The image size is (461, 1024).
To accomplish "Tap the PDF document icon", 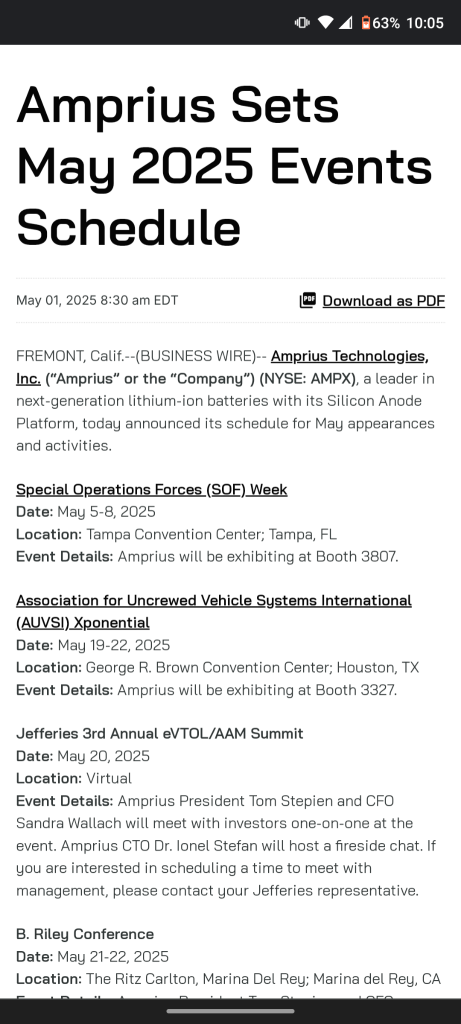I will [x=307, y=300].
